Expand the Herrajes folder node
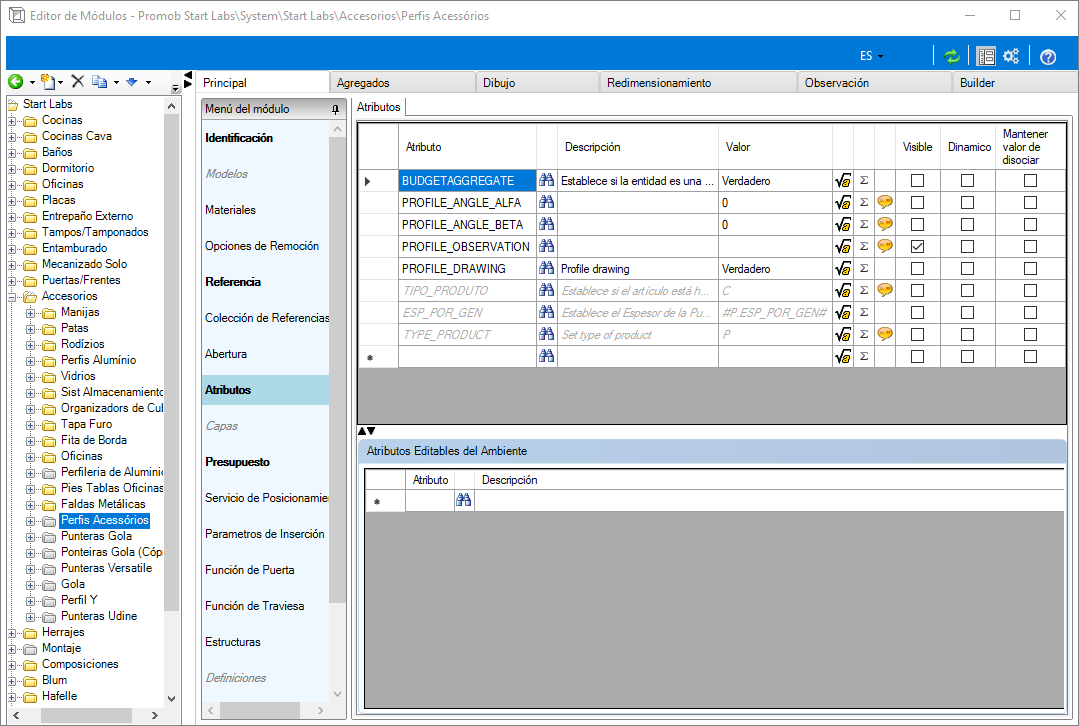Screen dimensions: 1079x726 pos(12,633)
